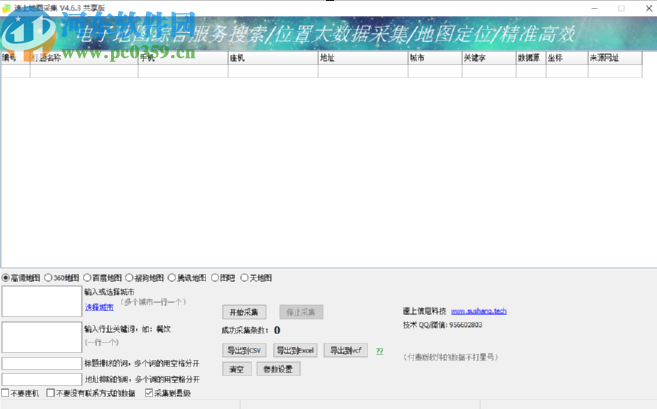Viewport: 657px width, 409px height.
Task: Click the 地址 column header
Action: tap(363, 58)
